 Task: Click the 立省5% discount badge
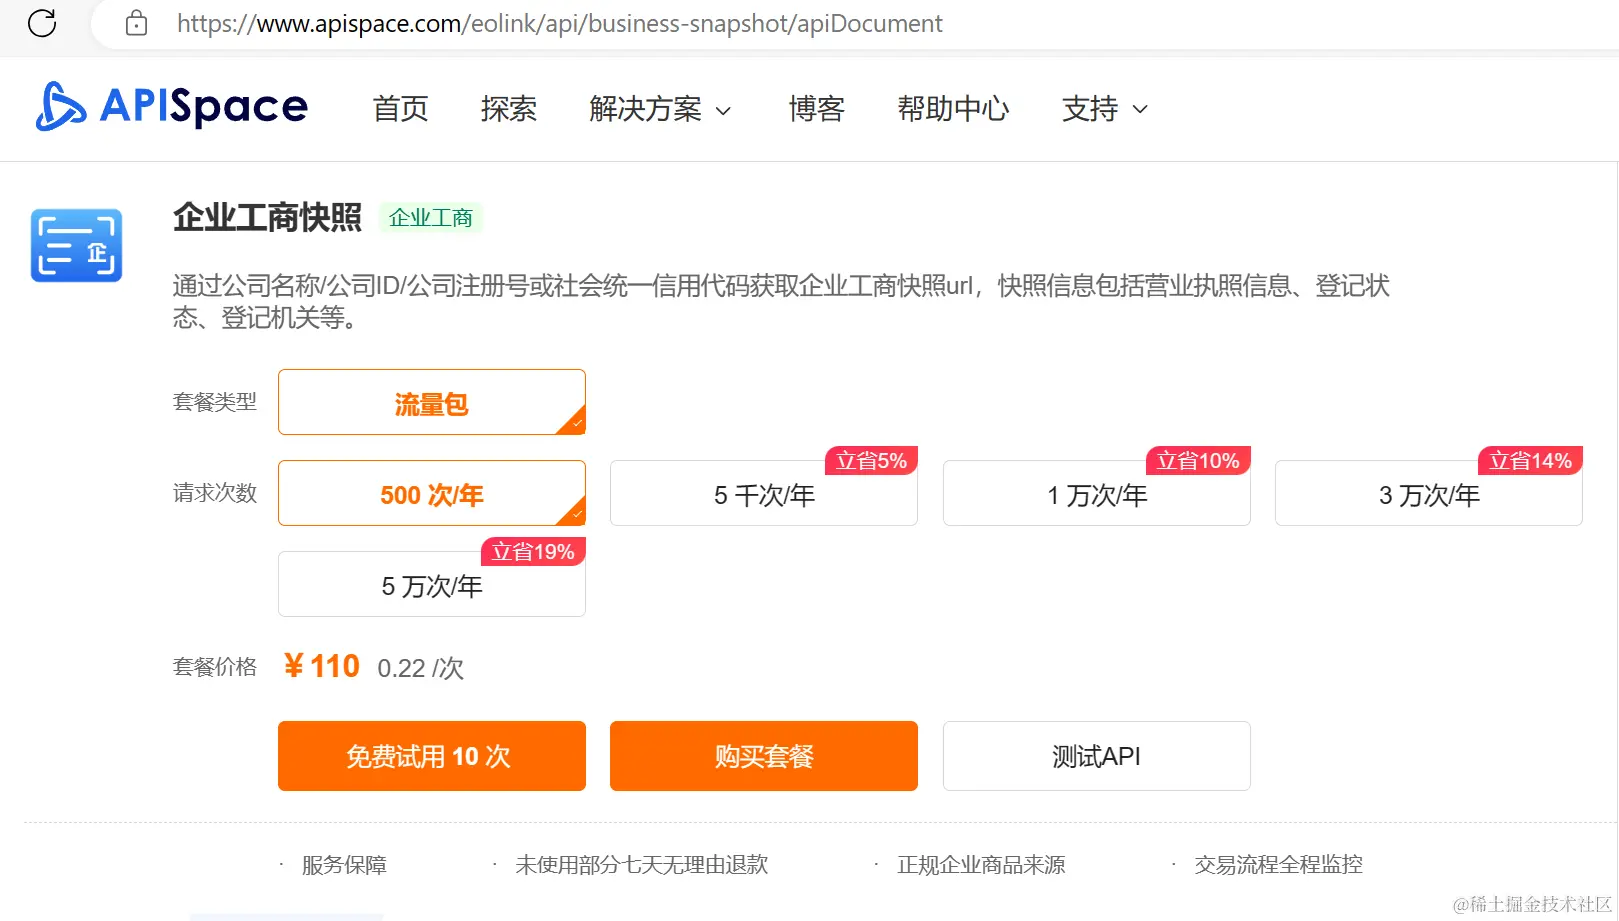click(x=871, y=461)
